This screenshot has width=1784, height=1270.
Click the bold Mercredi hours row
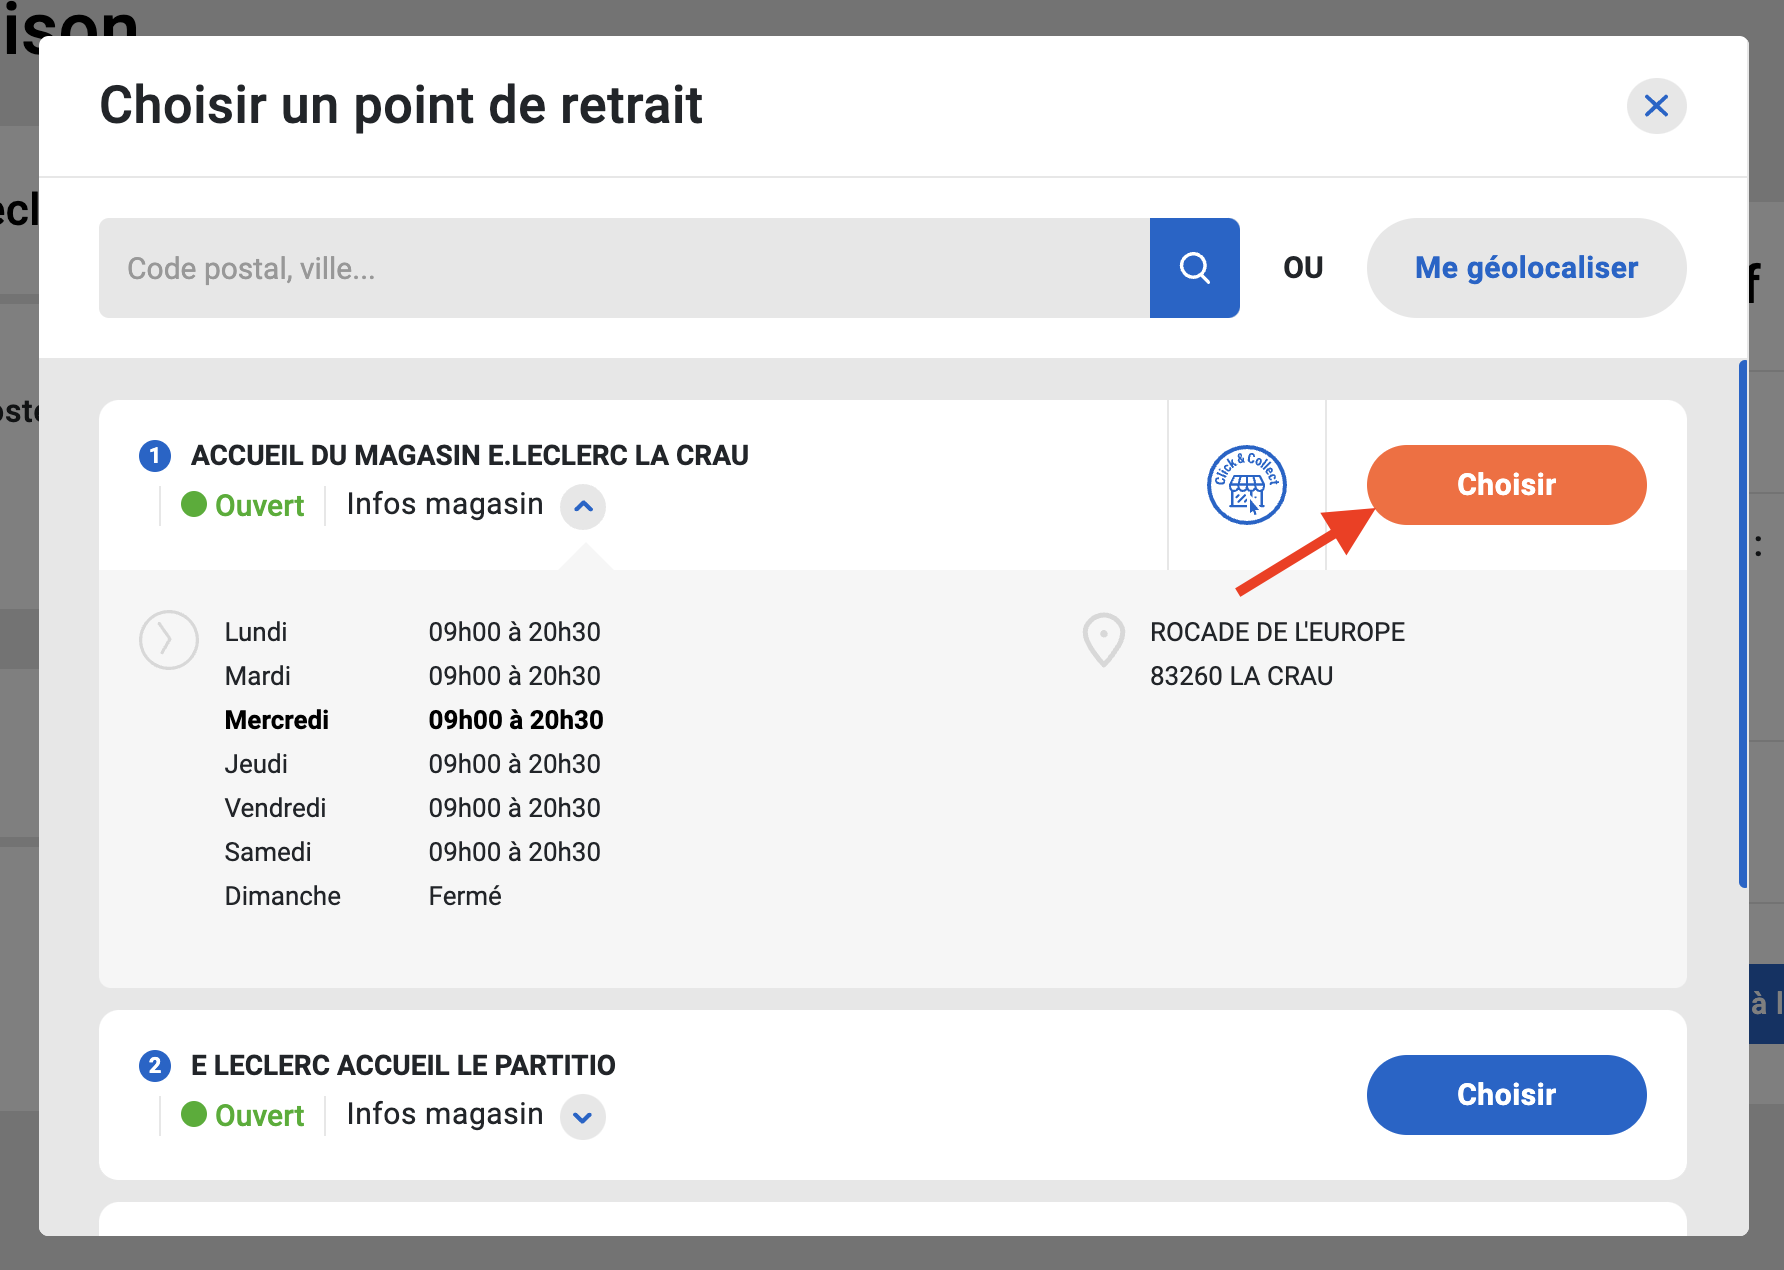[x=414, y=720]
